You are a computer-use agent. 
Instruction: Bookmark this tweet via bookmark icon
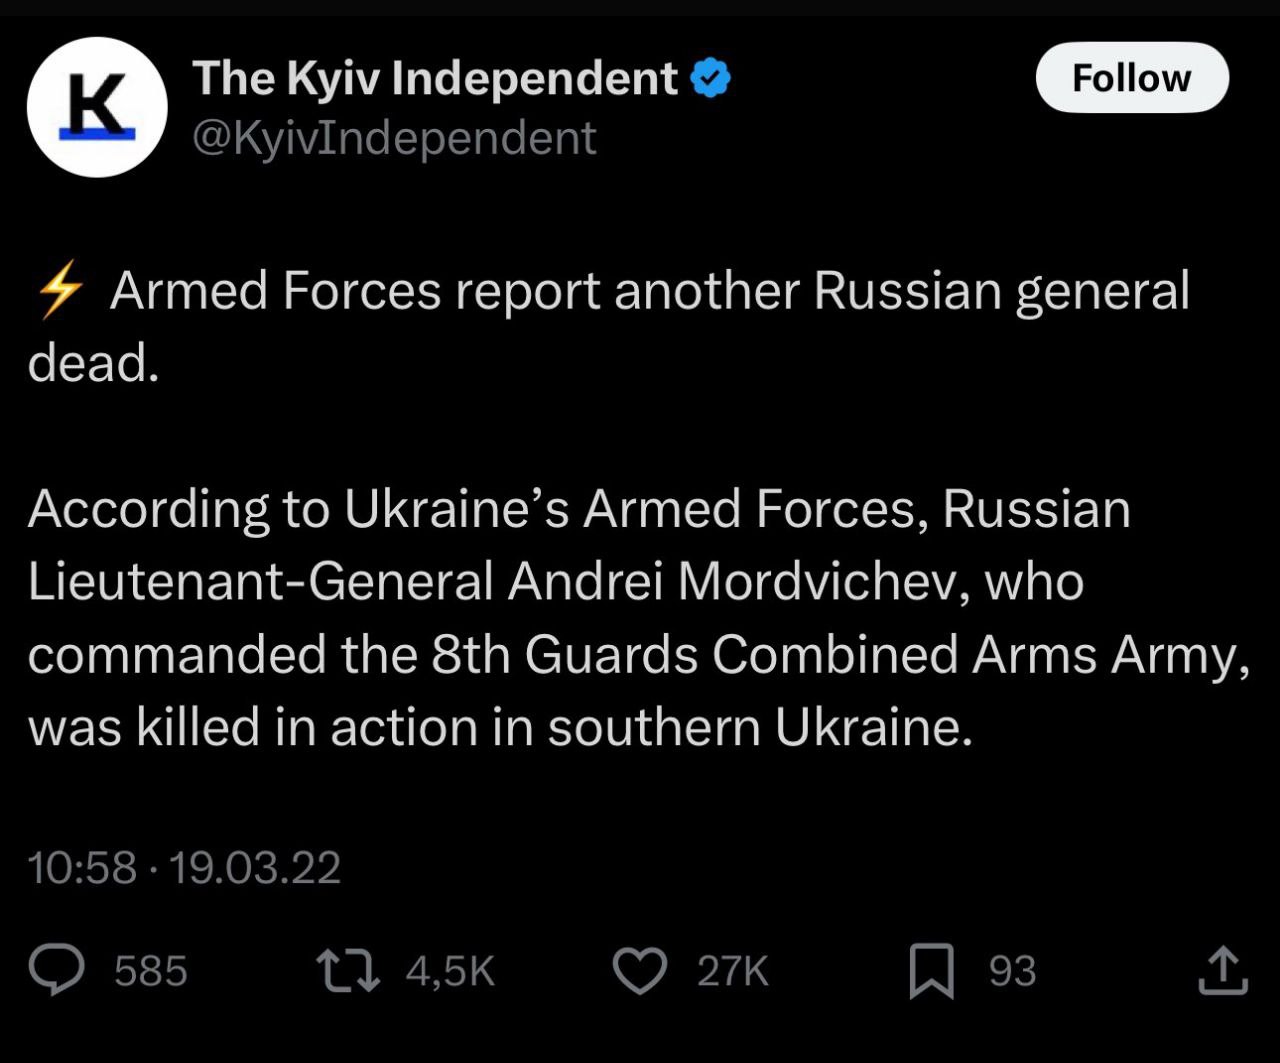click(931, 972)
